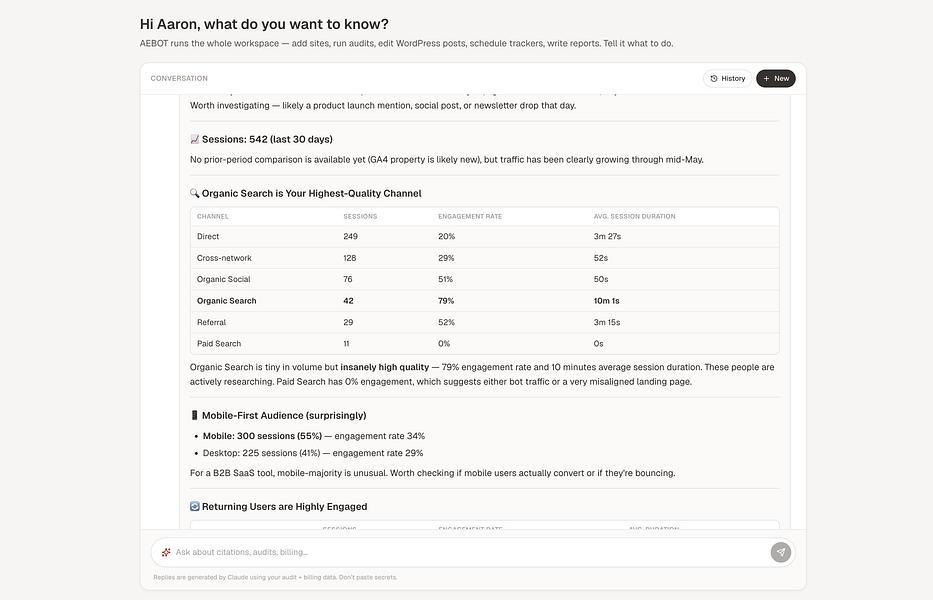
Task: Select the Organic Search table row
Action: (485, 301)
